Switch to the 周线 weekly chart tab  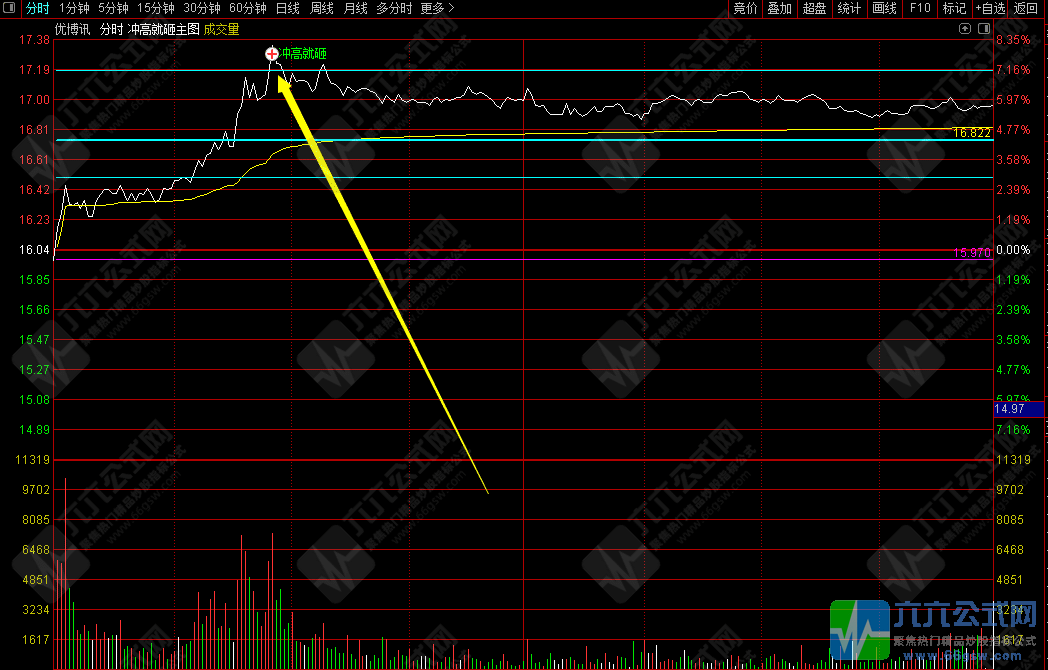[x=320, y=9]
